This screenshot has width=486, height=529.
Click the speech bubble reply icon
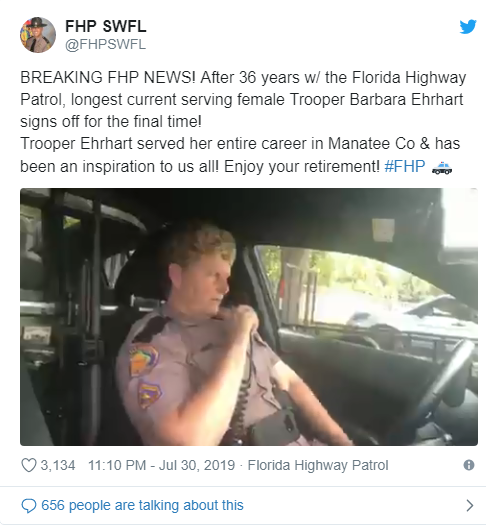[29, 506]
